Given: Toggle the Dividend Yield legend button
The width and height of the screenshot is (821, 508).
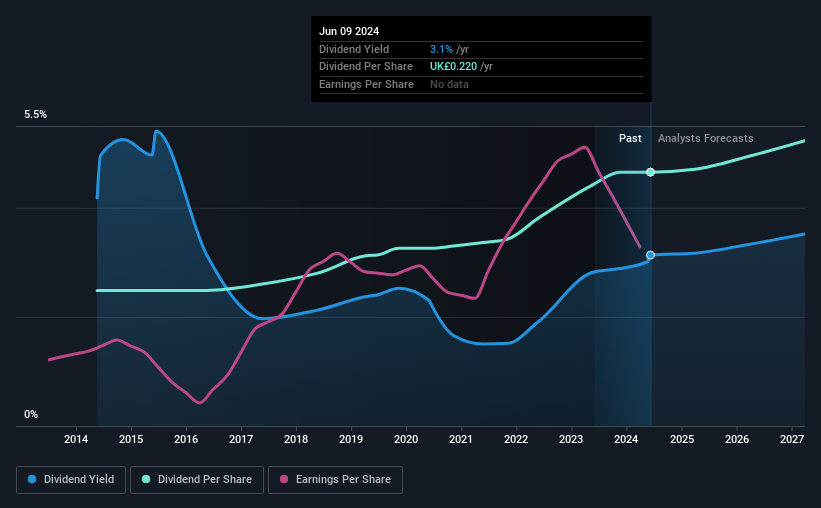Looking at the screenshot, I should 71,480.
